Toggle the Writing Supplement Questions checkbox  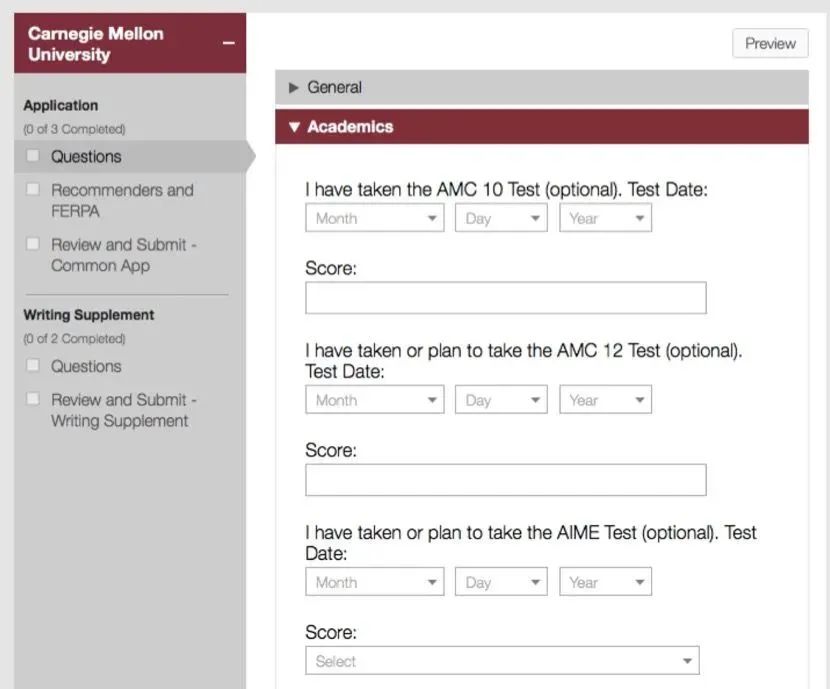pos(33,366)
